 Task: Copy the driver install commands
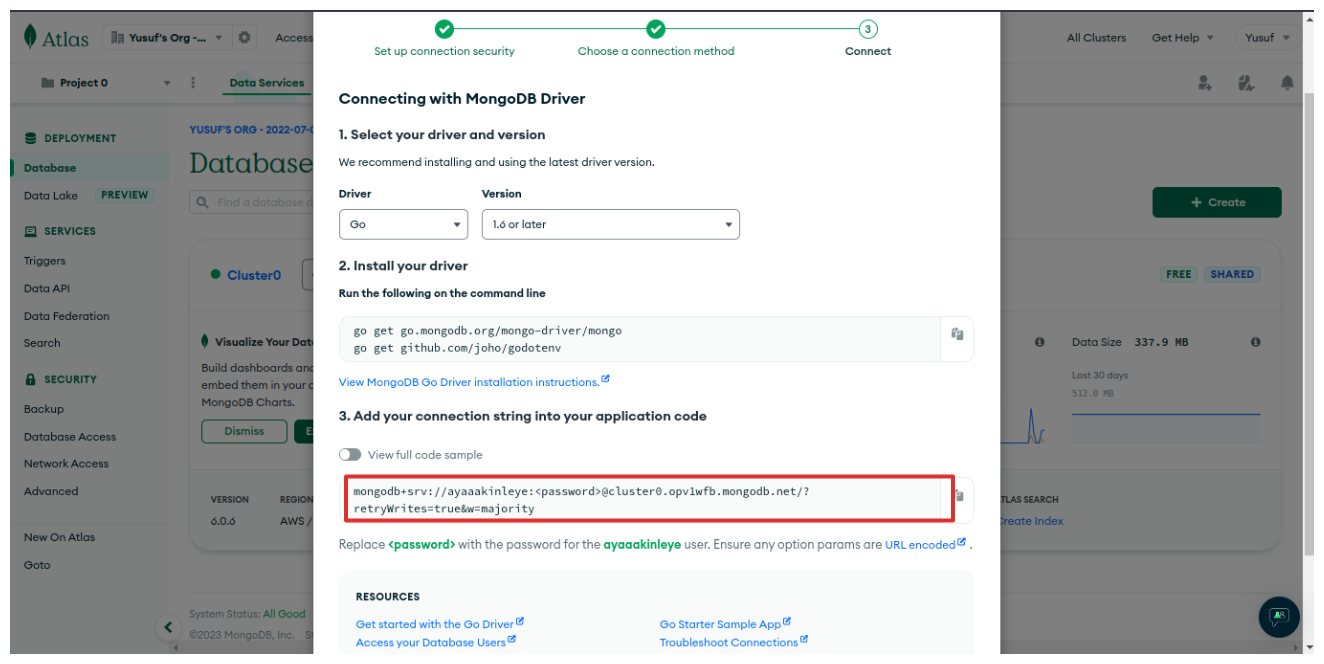click(x=957, y=334)
